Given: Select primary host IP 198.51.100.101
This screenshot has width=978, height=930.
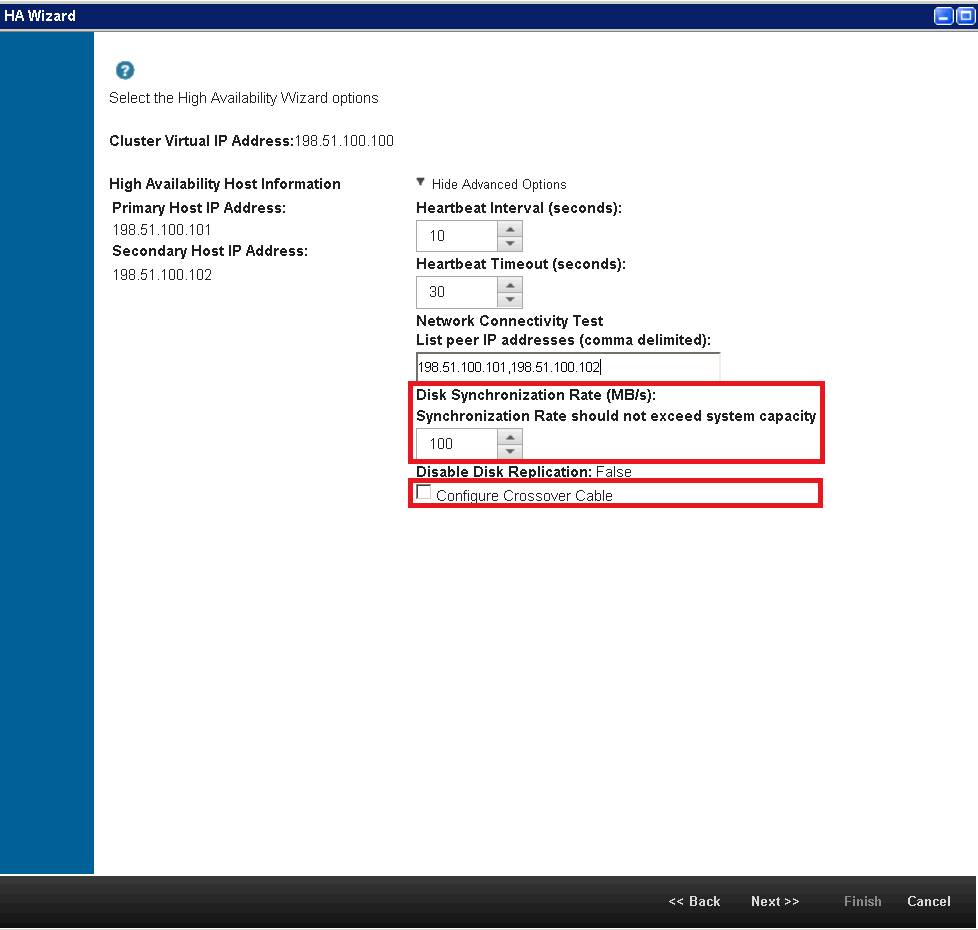Looking at the screenshot, I should [162, 230].
